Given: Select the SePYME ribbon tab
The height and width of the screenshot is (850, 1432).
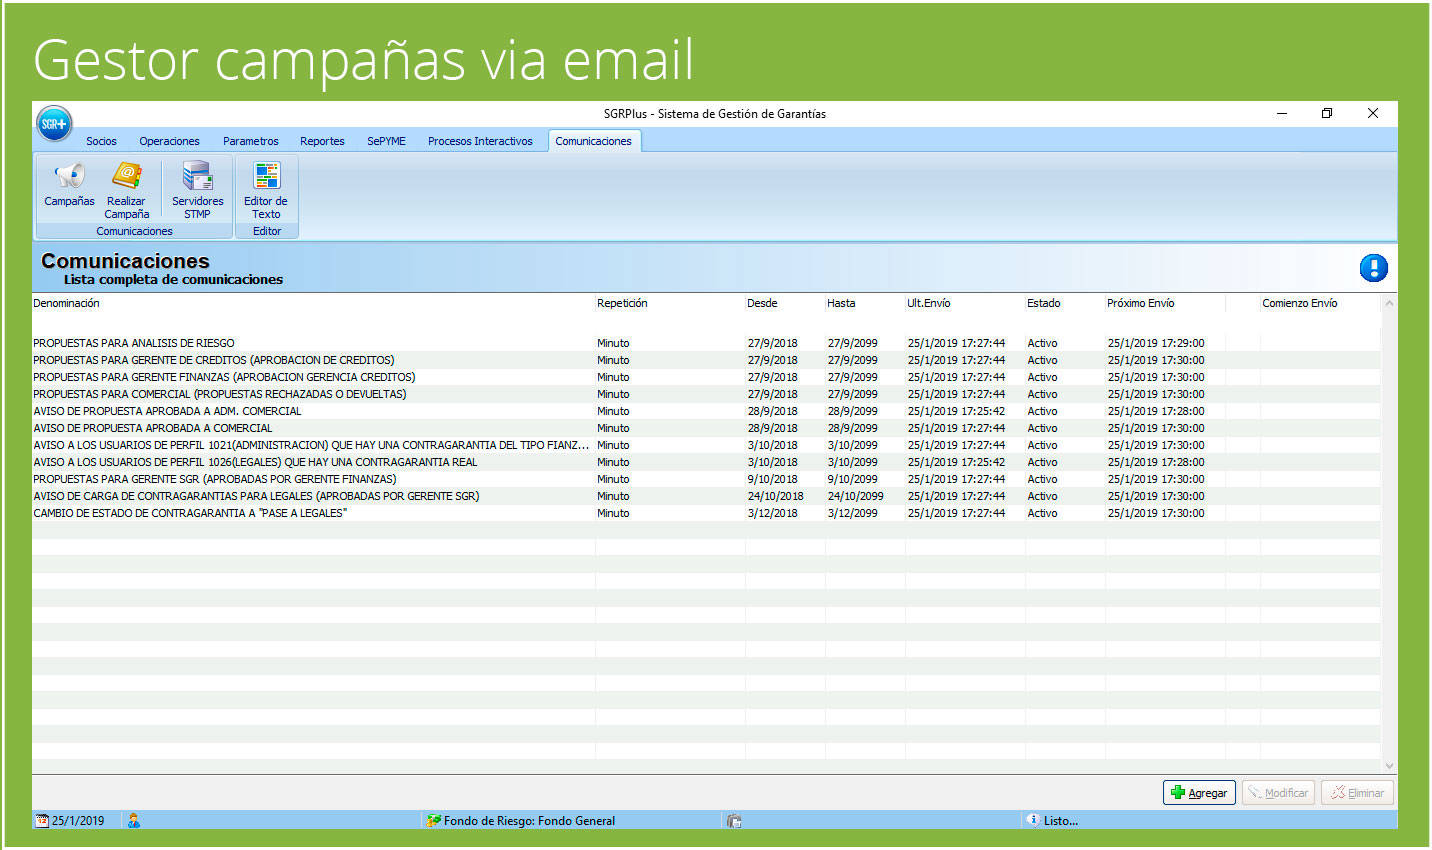Looking at the screenshot, I should 386,140.
